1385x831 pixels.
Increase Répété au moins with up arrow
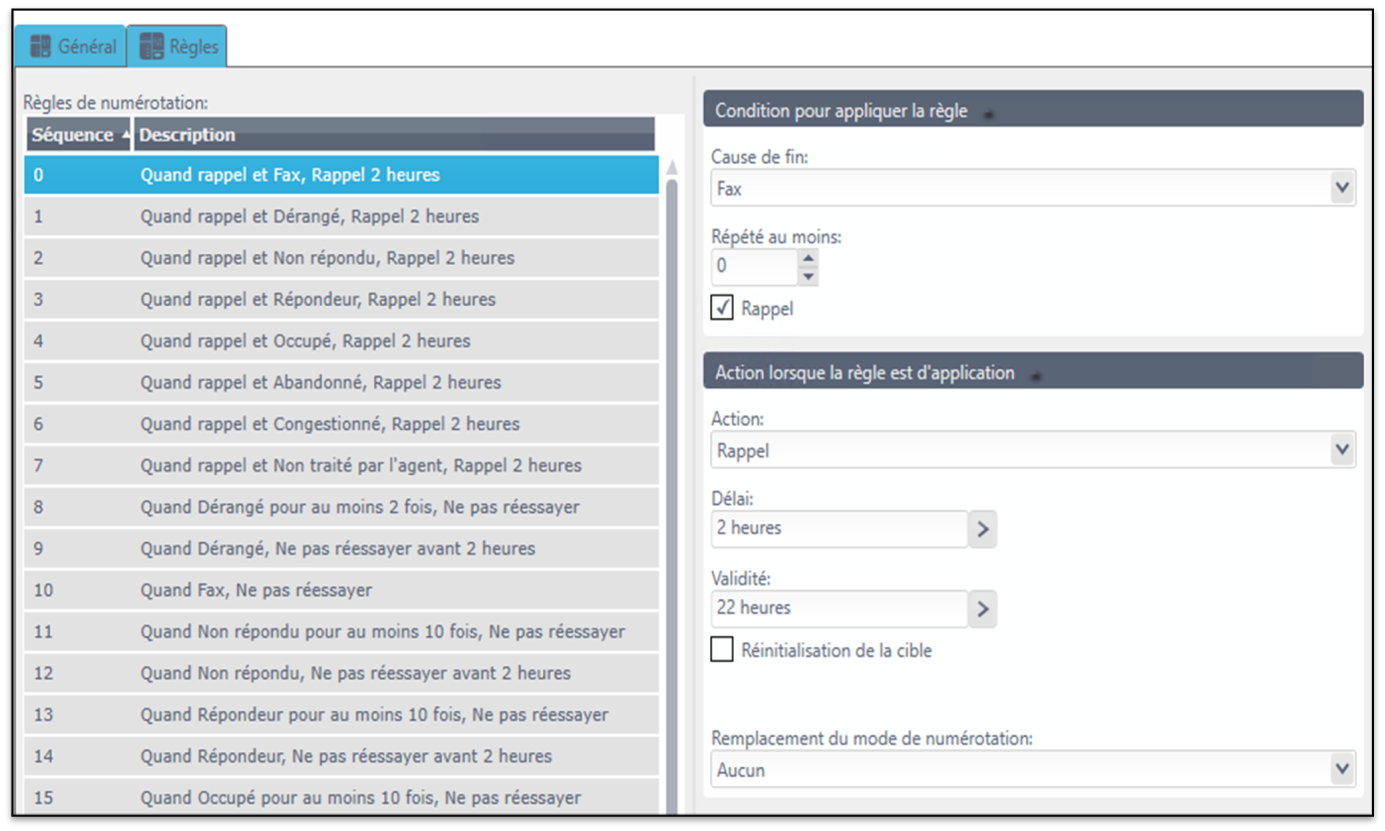click(809, 258)
